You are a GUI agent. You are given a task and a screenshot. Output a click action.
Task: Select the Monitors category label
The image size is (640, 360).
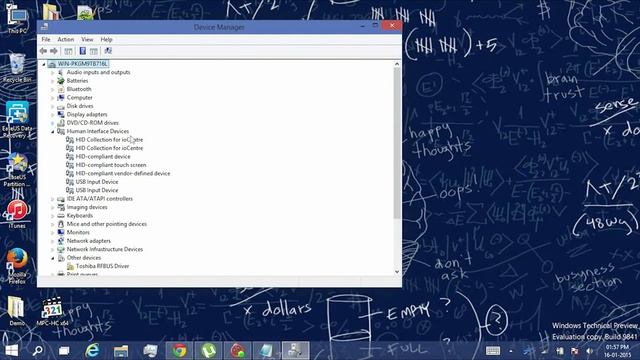click(78, 232)
